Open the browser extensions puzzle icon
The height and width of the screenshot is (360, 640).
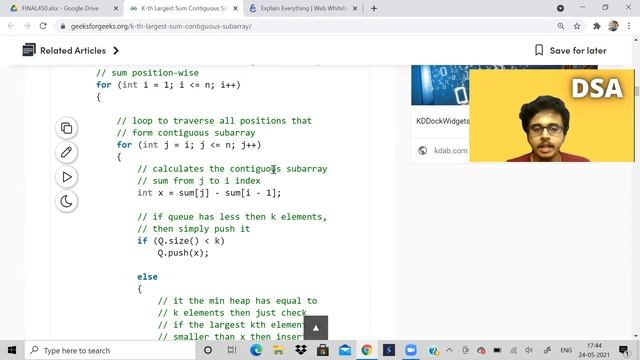pyautogui.click(x=597, y=26)
